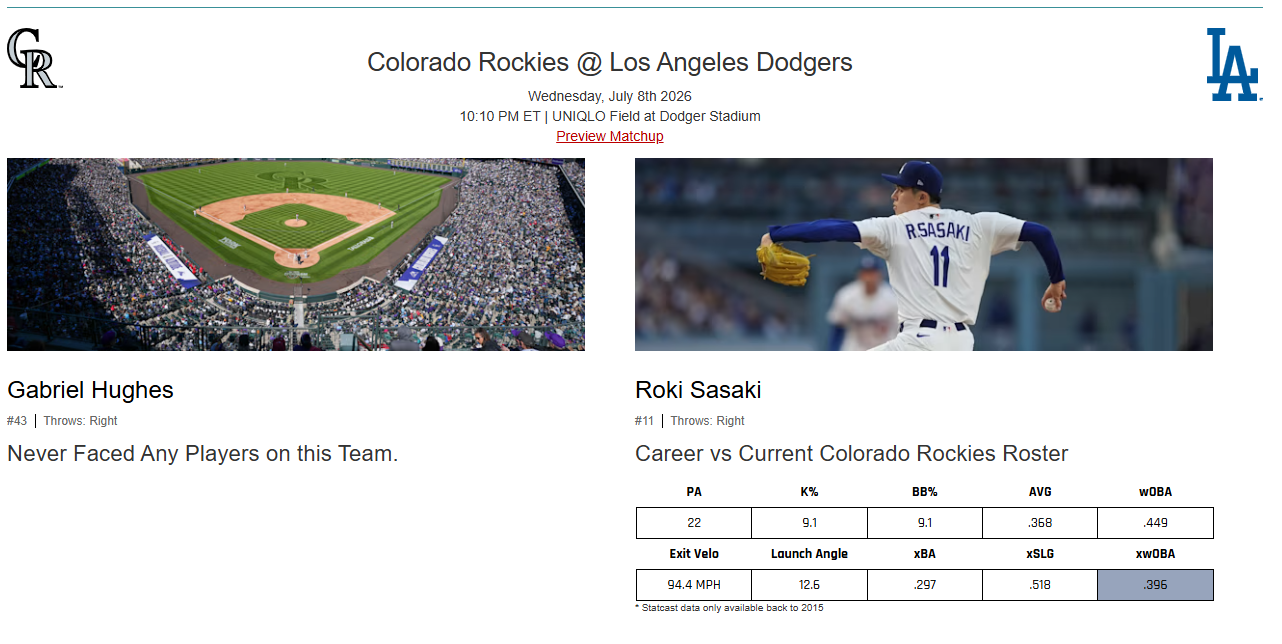Screen dimensions: 1282x644
Task: Click the AVG column header
Action: pyautogui.click(x=1040, y=492)
